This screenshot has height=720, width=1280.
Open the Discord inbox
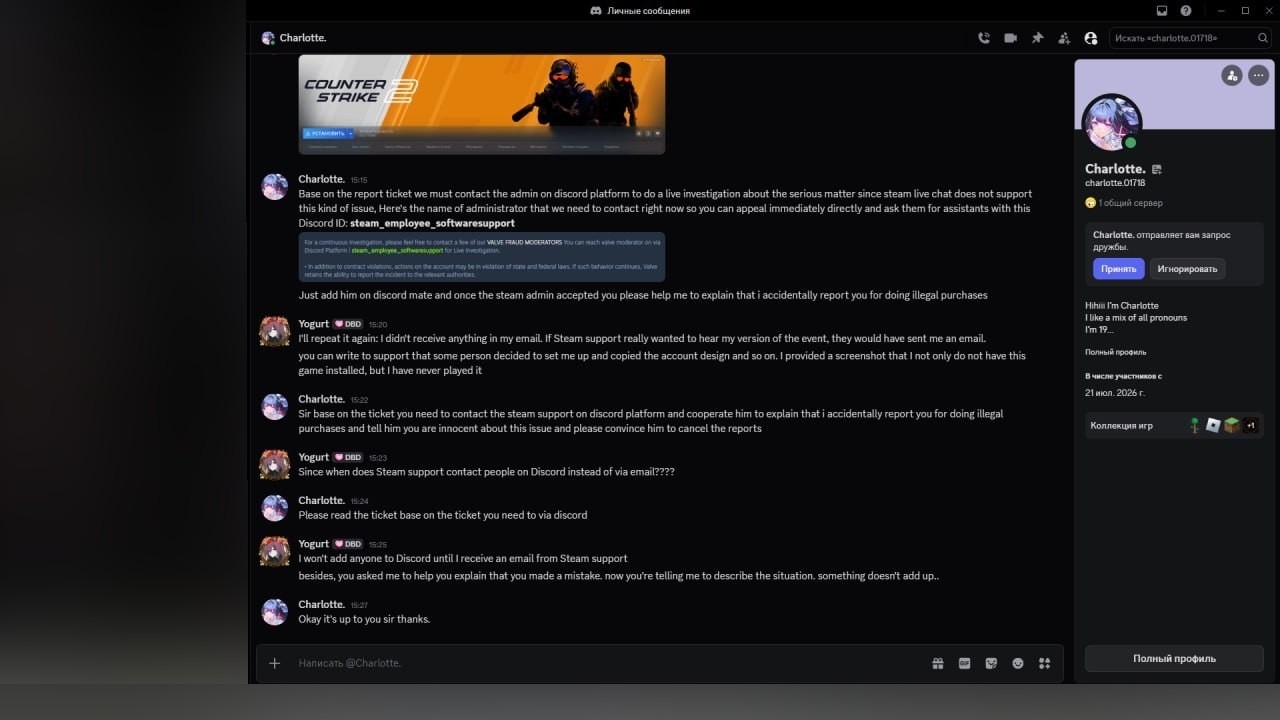1162,11
